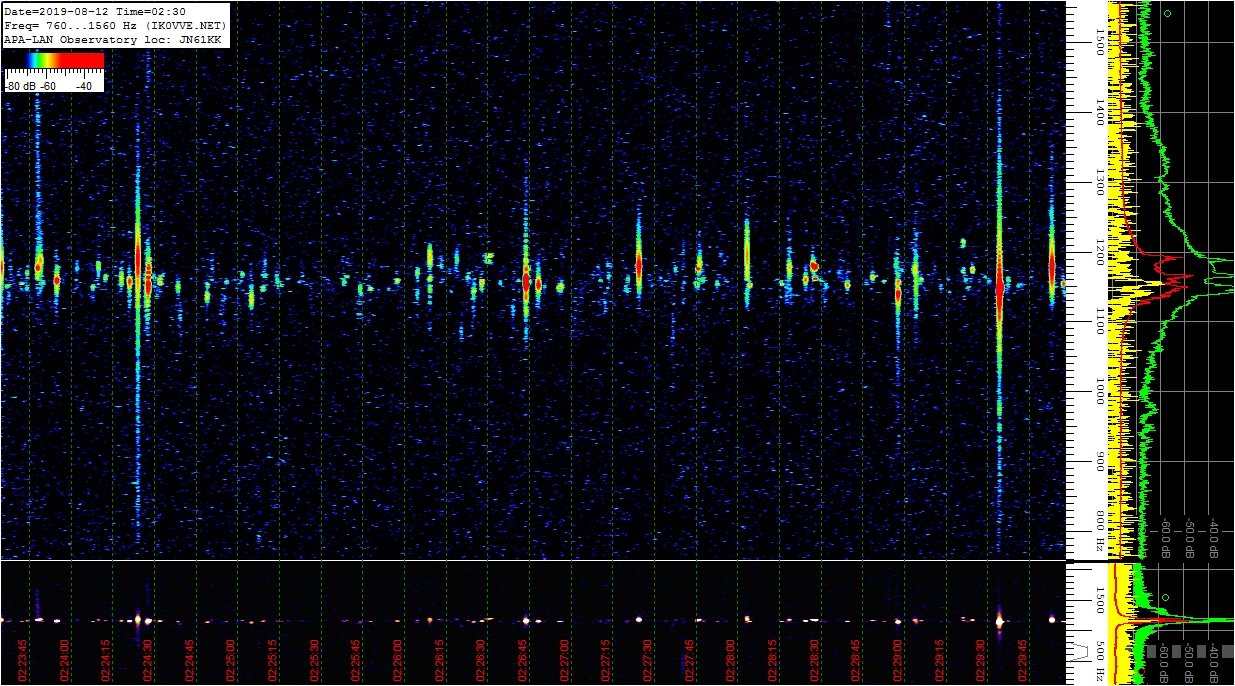Click the 02:29:00 time marker
1235x686 pixels.
click(x=898, y=661)
